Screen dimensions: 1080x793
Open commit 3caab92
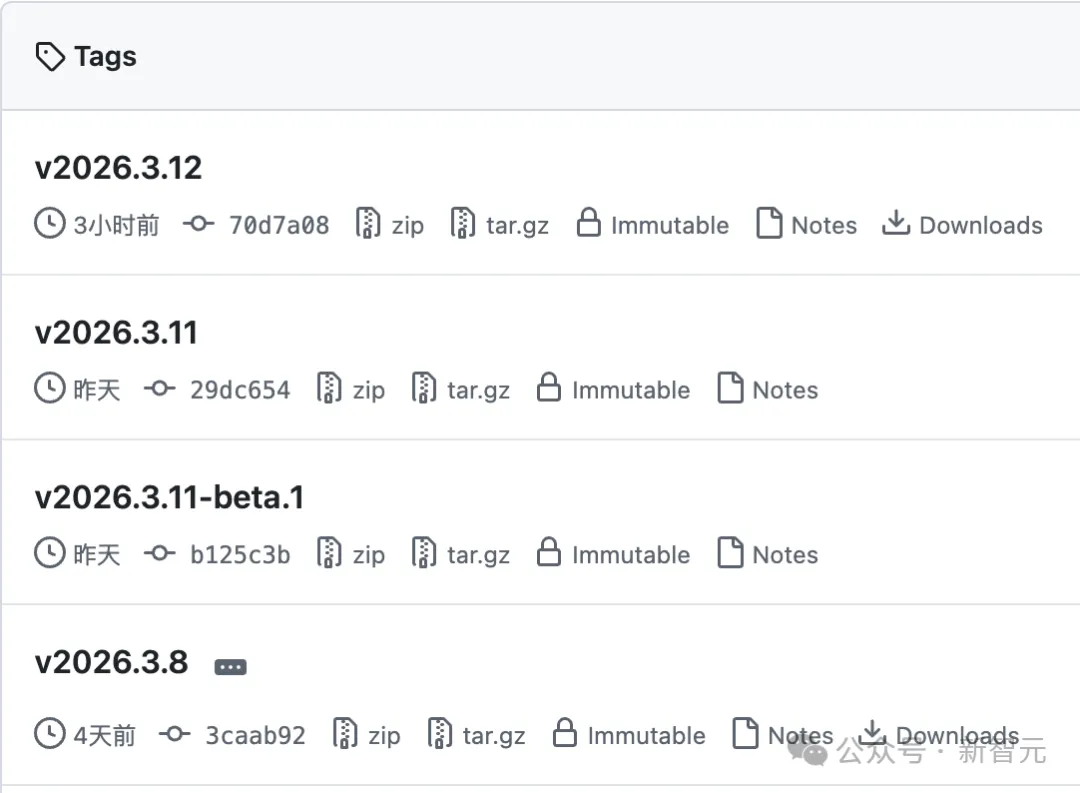tap(255, 736)
